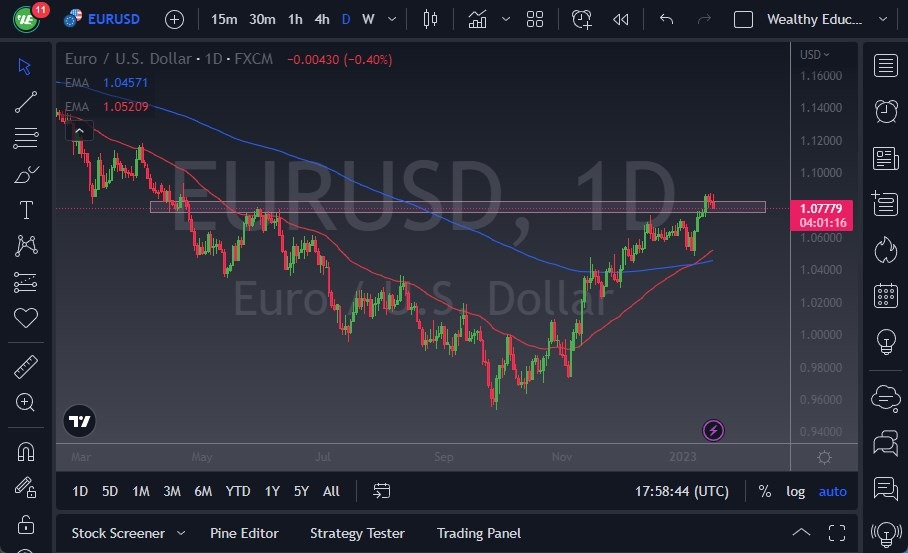Select the arrow cursor tool
Viewport: 908px width, 553px height.
(24, 66)
